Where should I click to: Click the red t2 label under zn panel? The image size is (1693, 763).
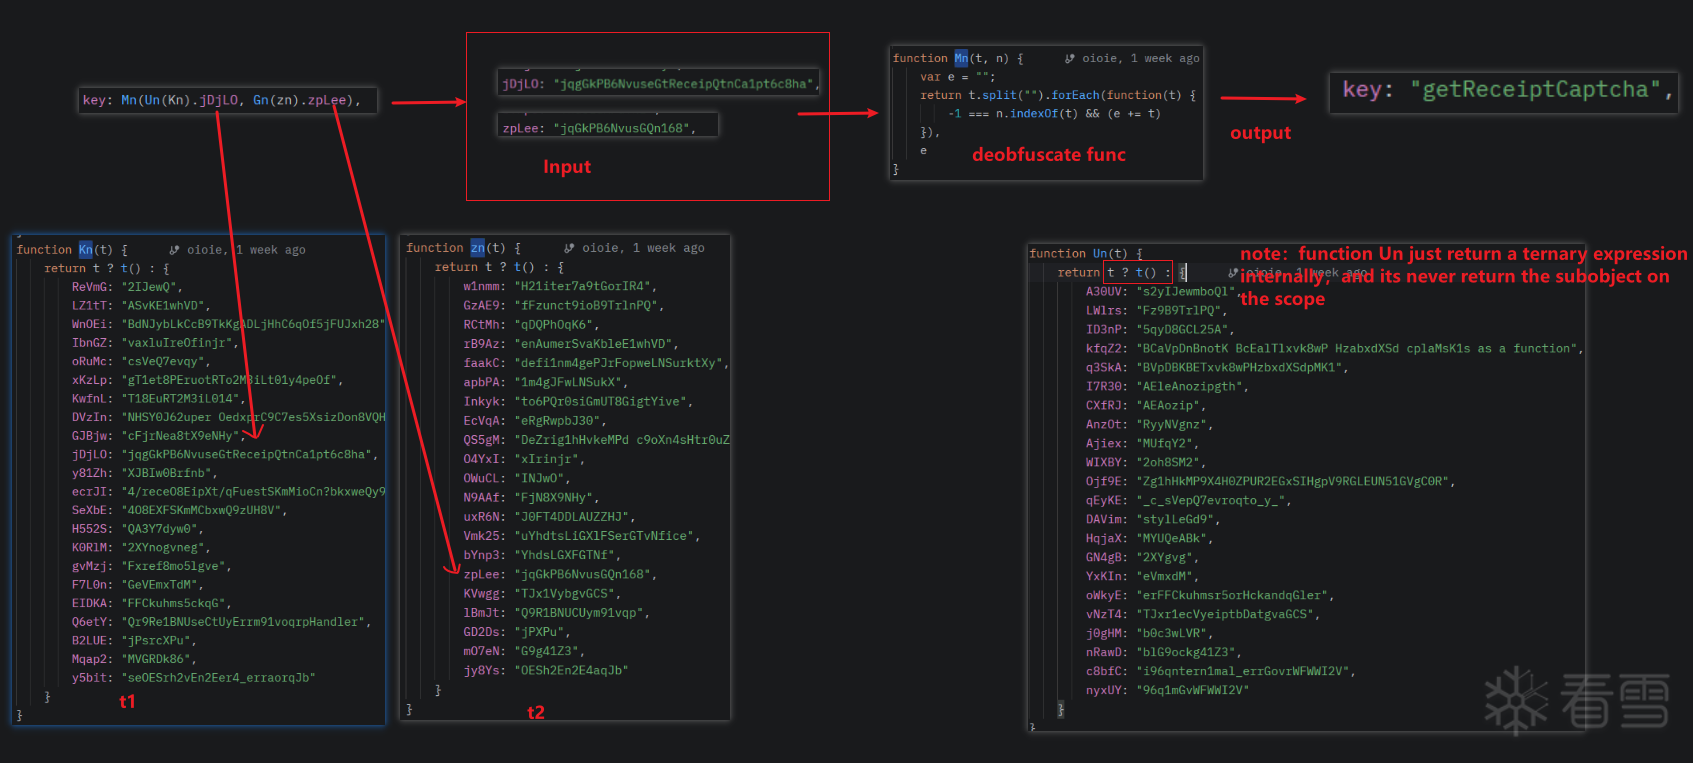pyautogui.click(x=536, y=712)
